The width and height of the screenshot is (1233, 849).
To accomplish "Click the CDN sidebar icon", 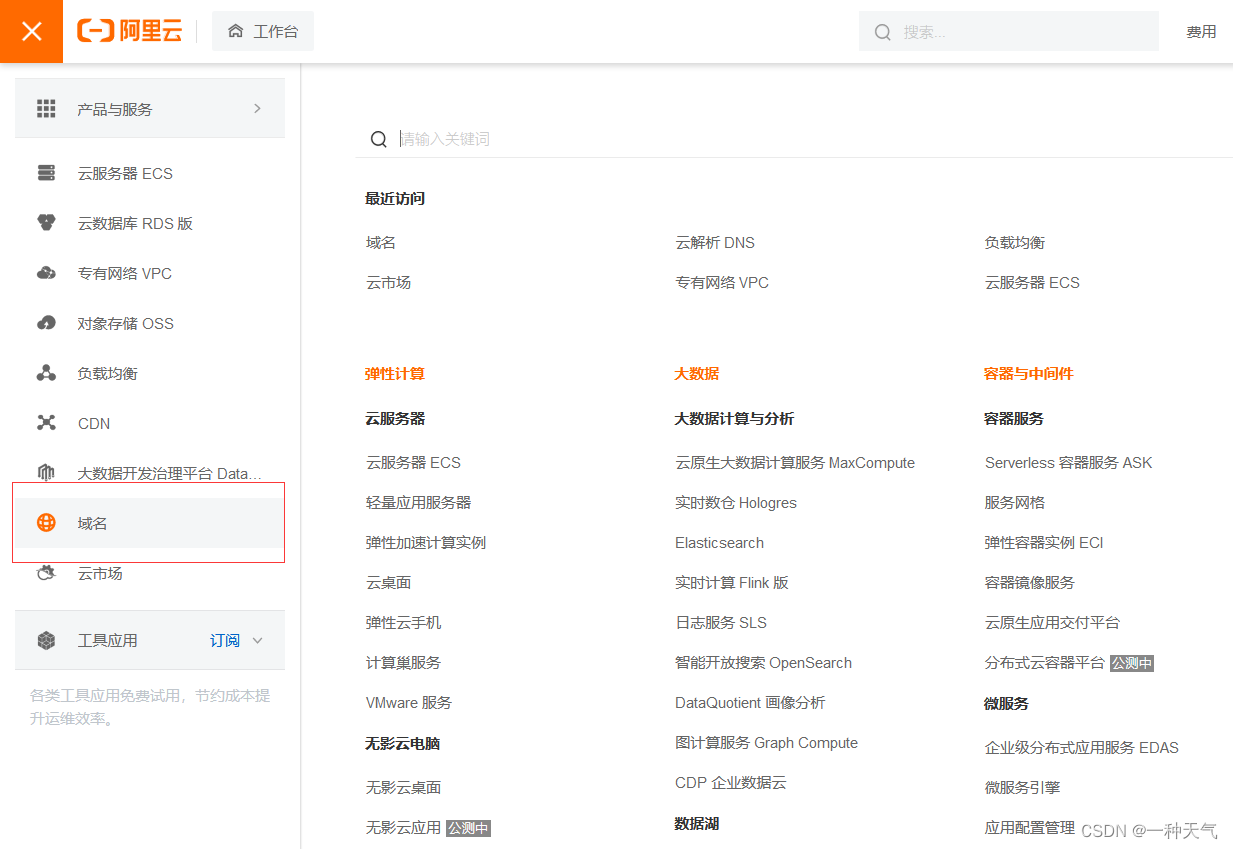I will [46, 423].
